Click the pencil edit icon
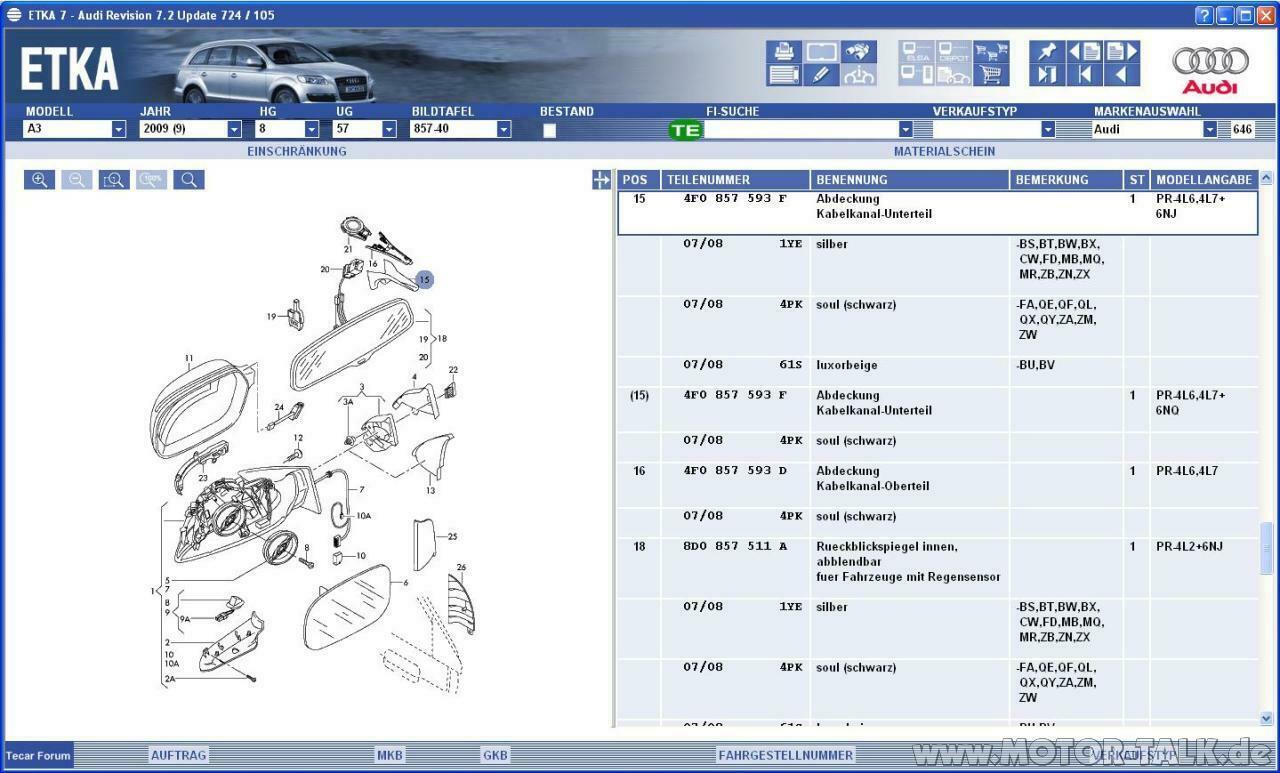The image size is (1280, 773). pyautogui.click(x=821, y=75)
